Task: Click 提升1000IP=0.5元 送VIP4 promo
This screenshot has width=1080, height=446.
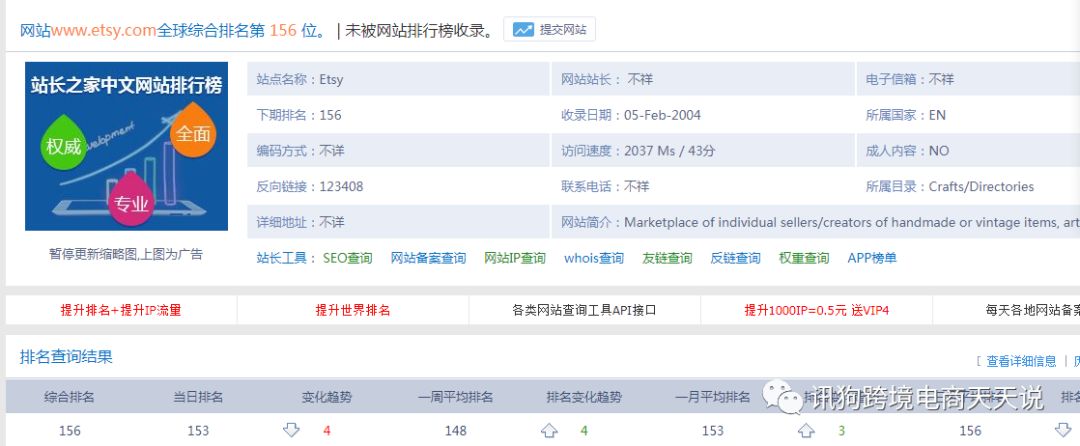Action: point(816,310)
